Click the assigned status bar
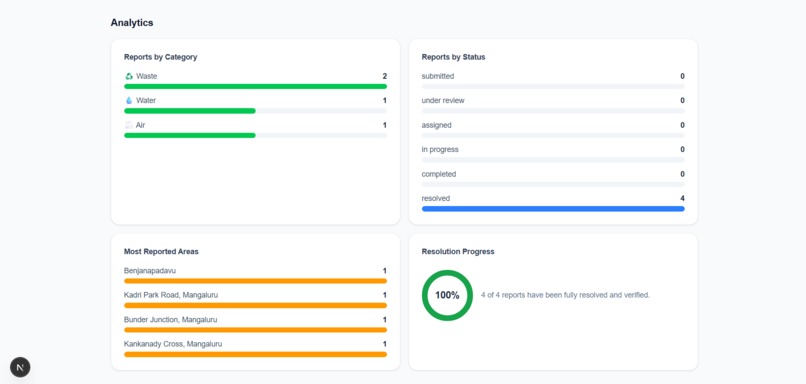The width and height of the screenshot is (806, 384). (553, 135)
